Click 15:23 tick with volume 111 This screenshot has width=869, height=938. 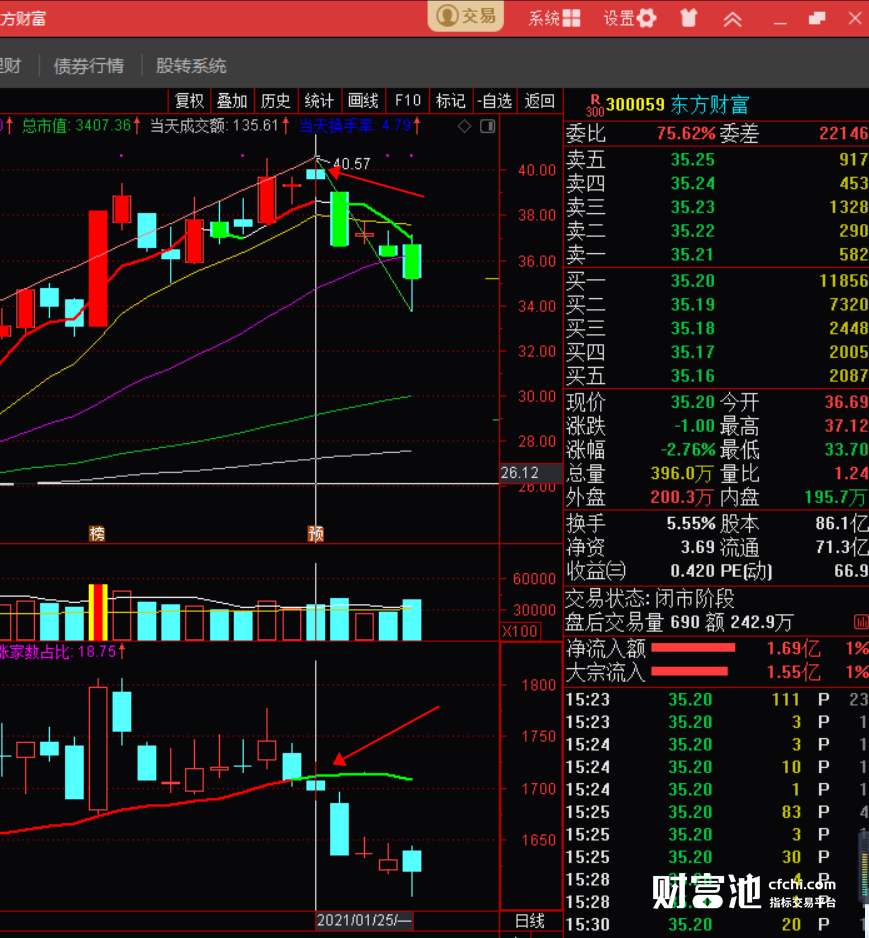(x=716, y=699)
